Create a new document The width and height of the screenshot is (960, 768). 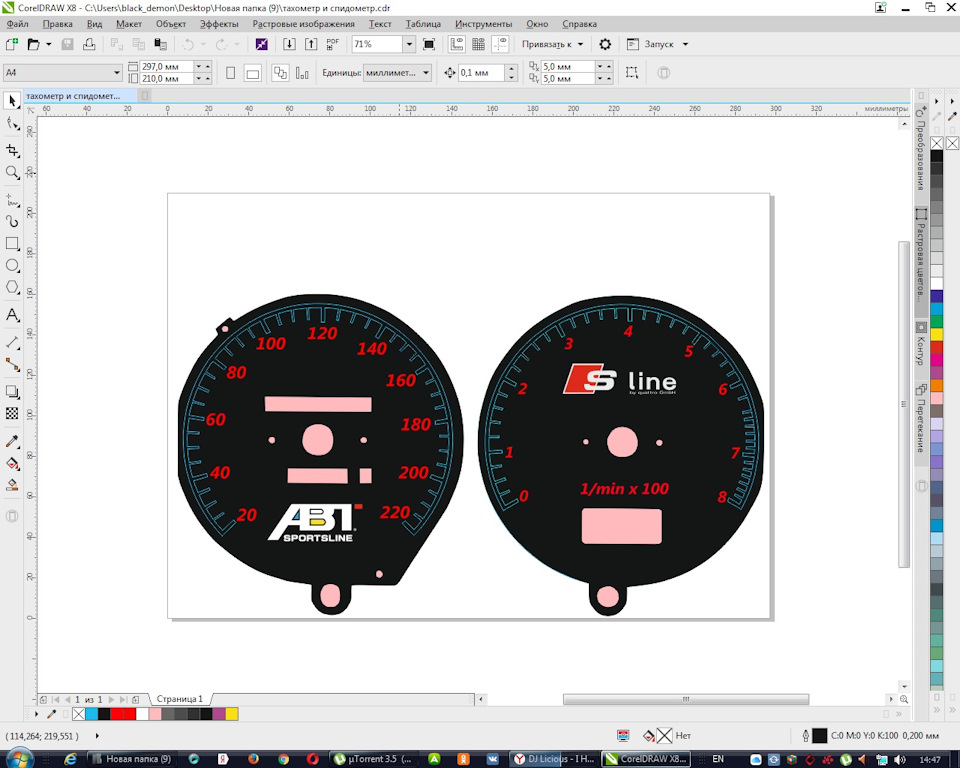(x=11, y=44)
